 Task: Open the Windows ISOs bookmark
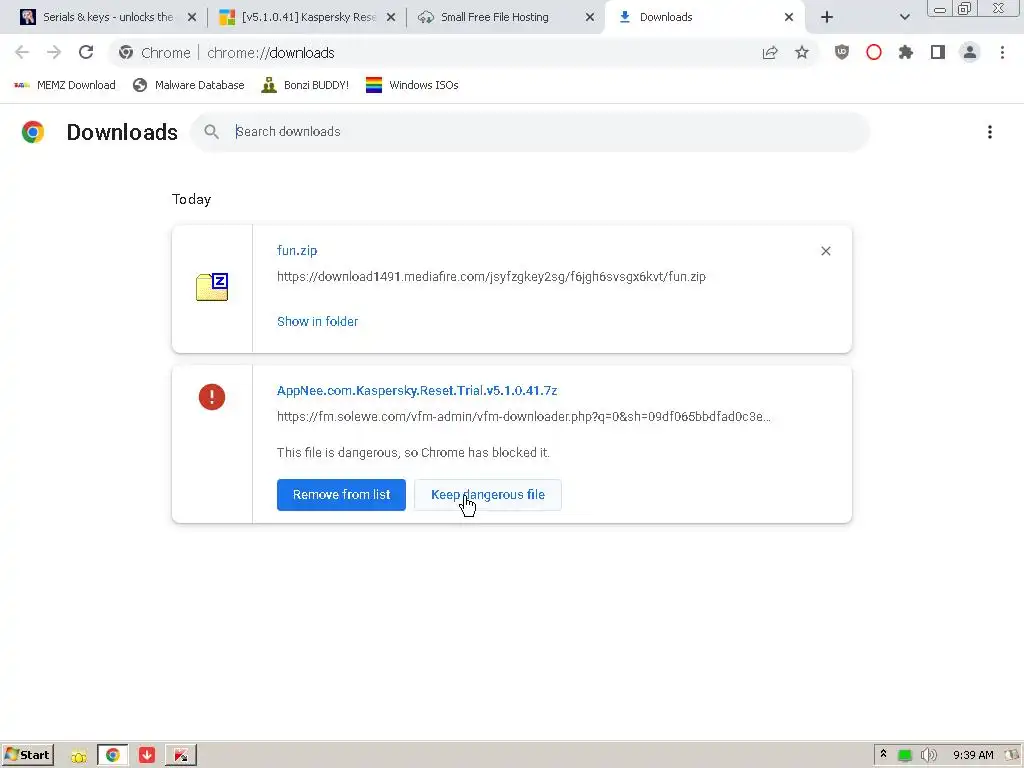click(x=412, y=85)
